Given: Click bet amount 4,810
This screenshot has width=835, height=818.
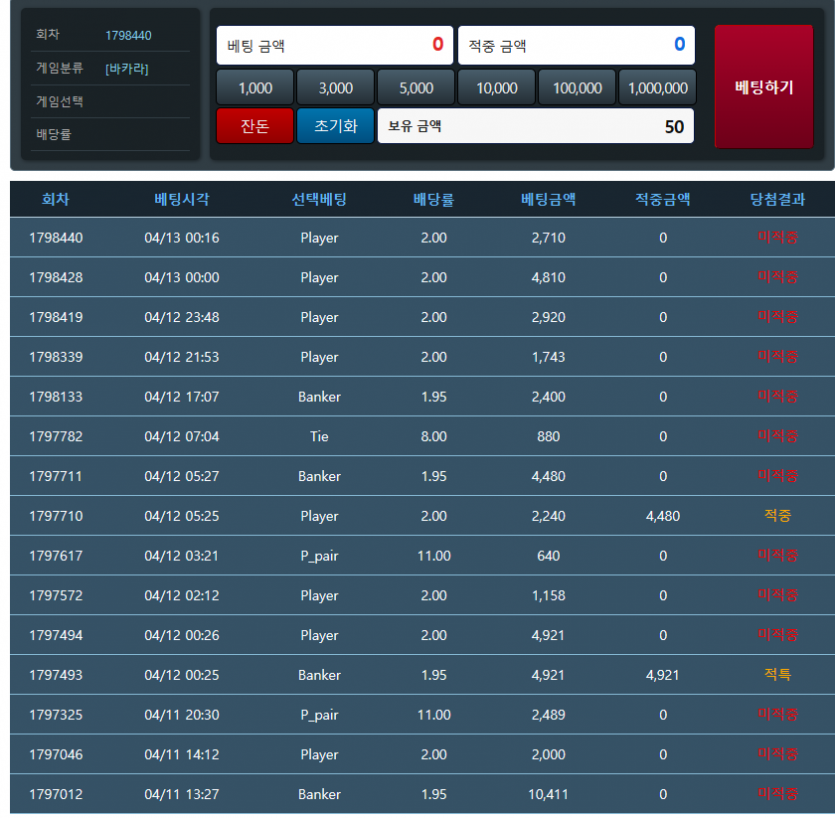Looking at the screenshot, I should [548, 277].
